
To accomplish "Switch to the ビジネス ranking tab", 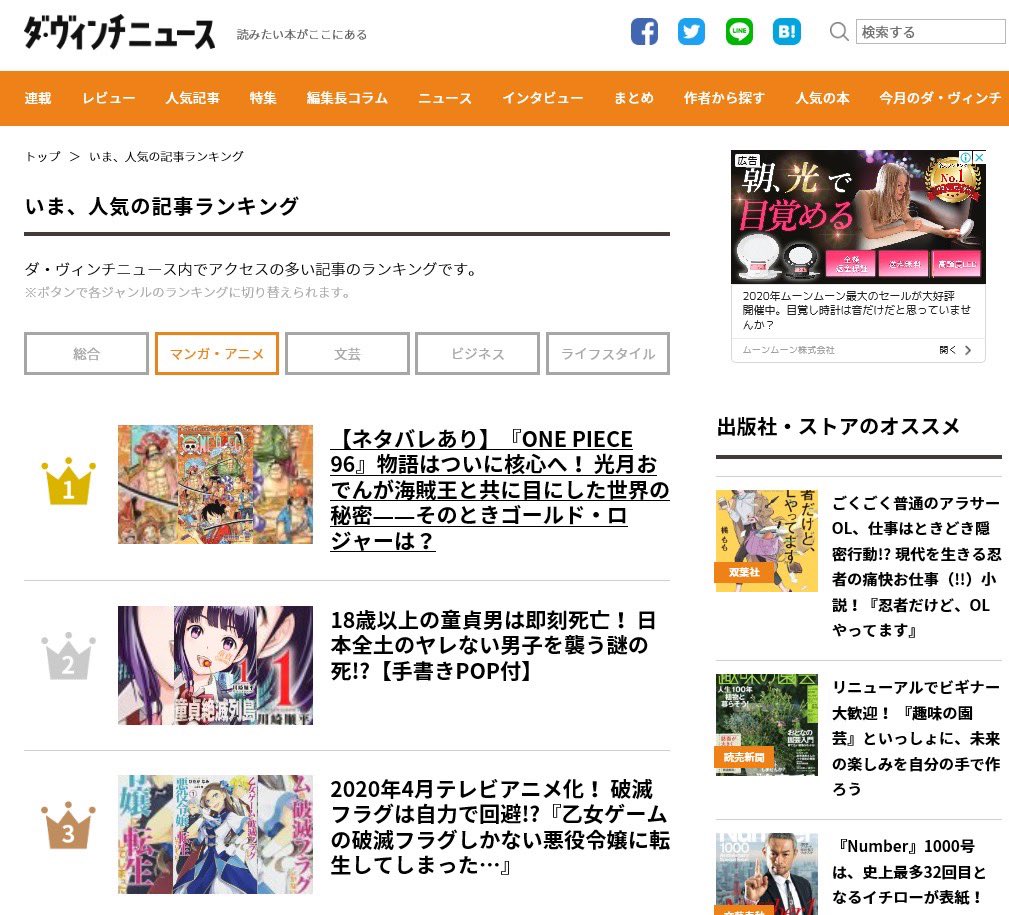I will (477, 353).
